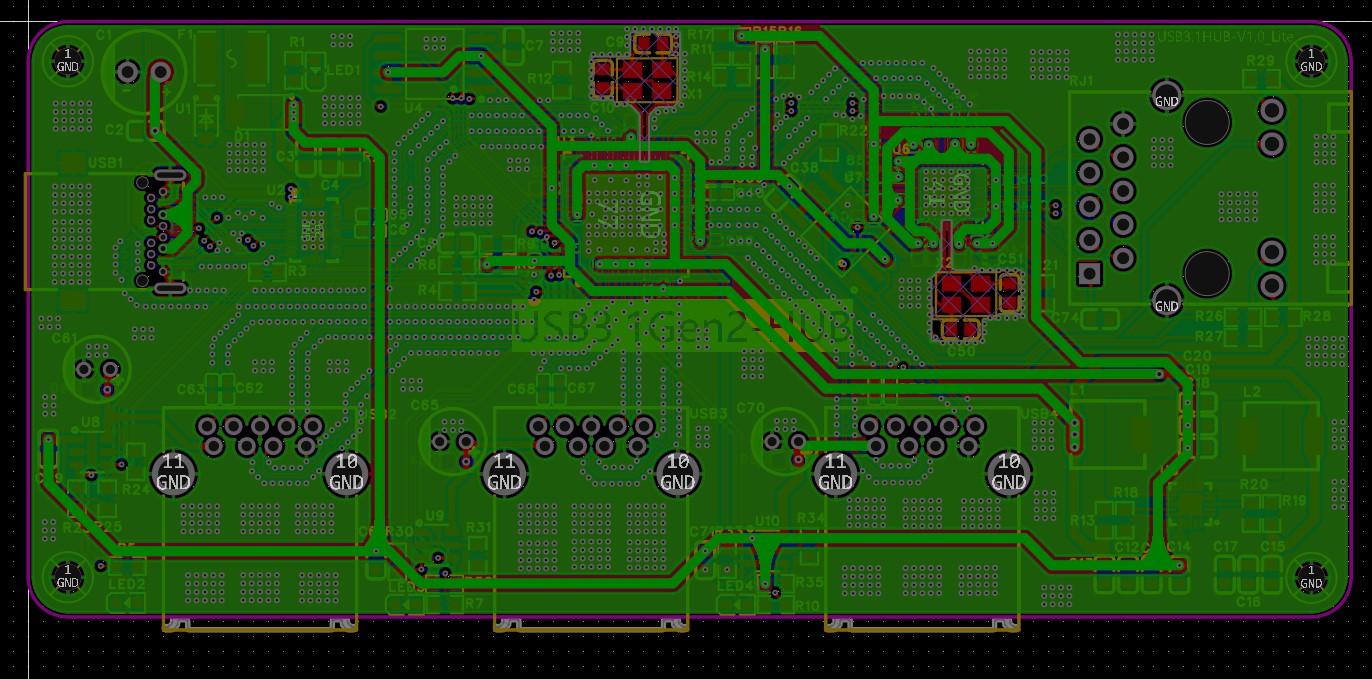Click the lower GND shield pad of RJ1
This screenshot has width=1372, height=679.
coord(1166,300)
